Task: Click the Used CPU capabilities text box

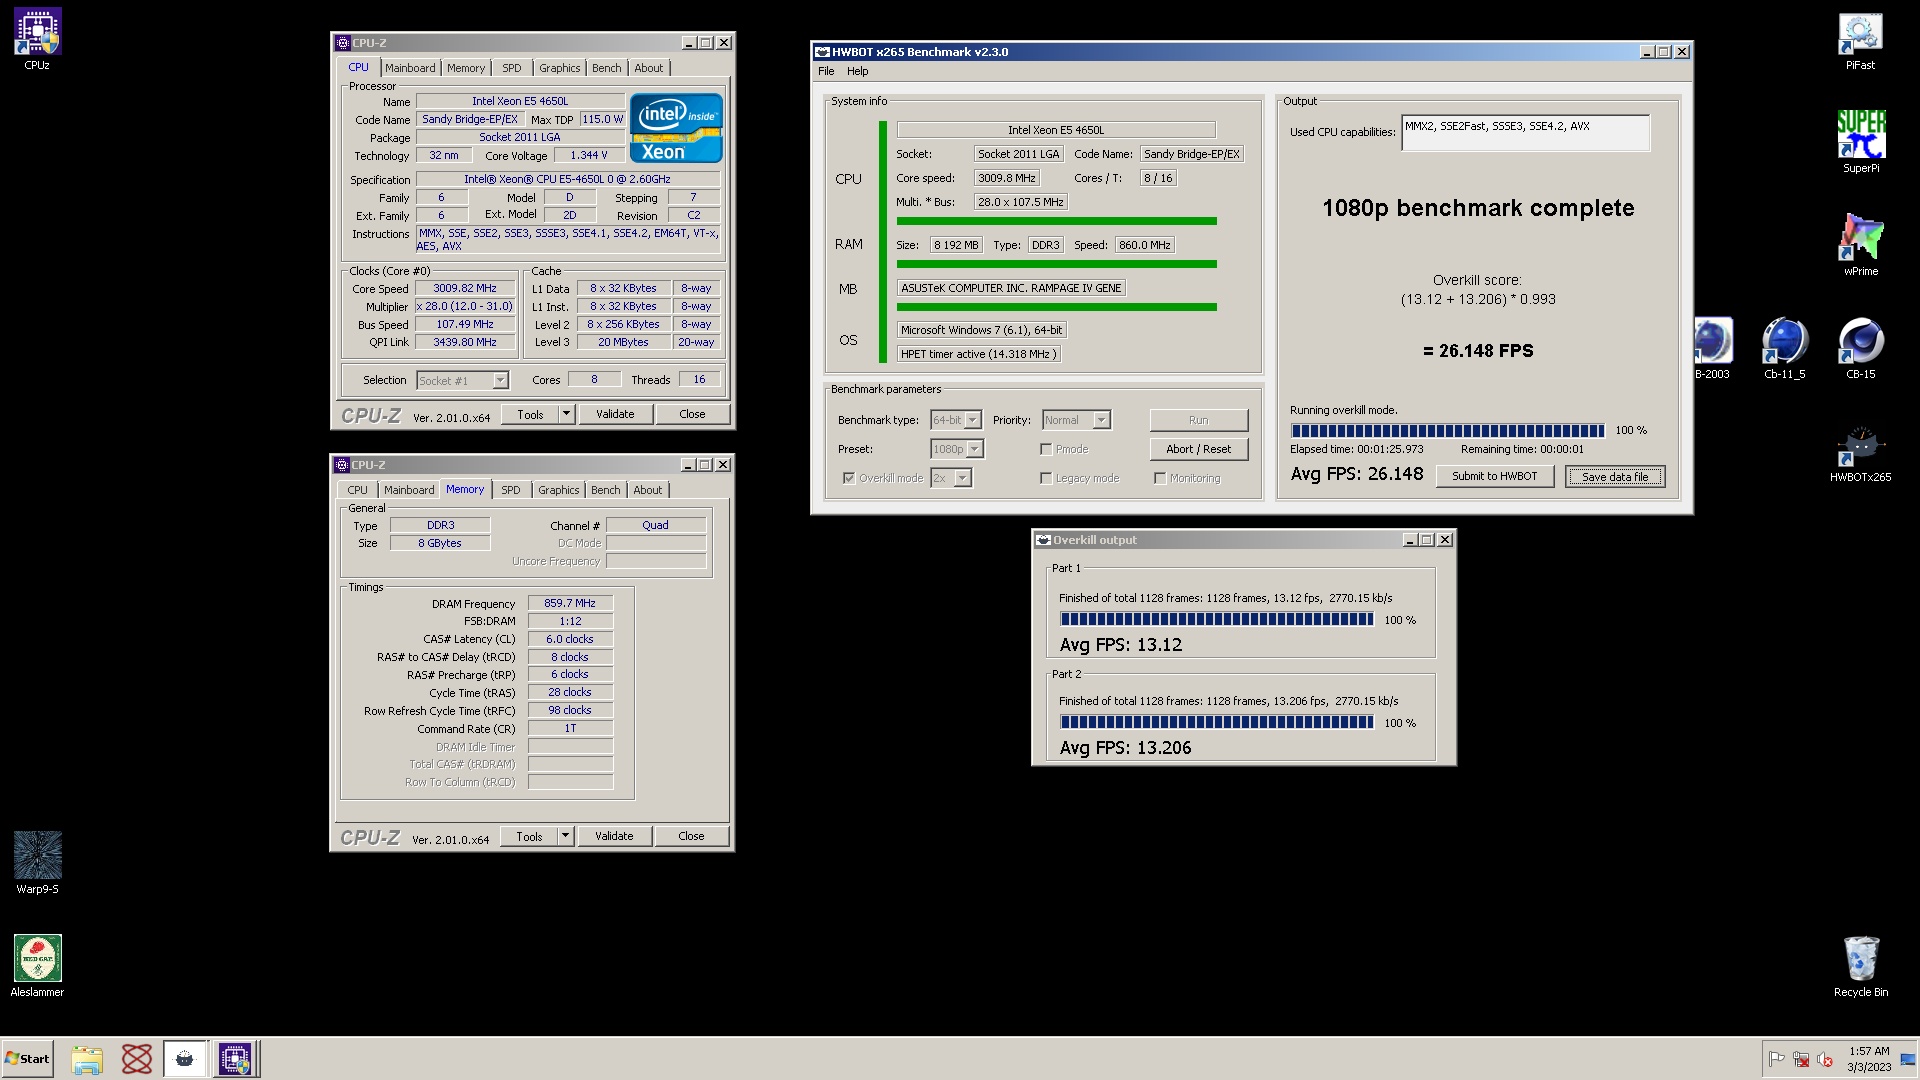Action: coord(1525,132)
